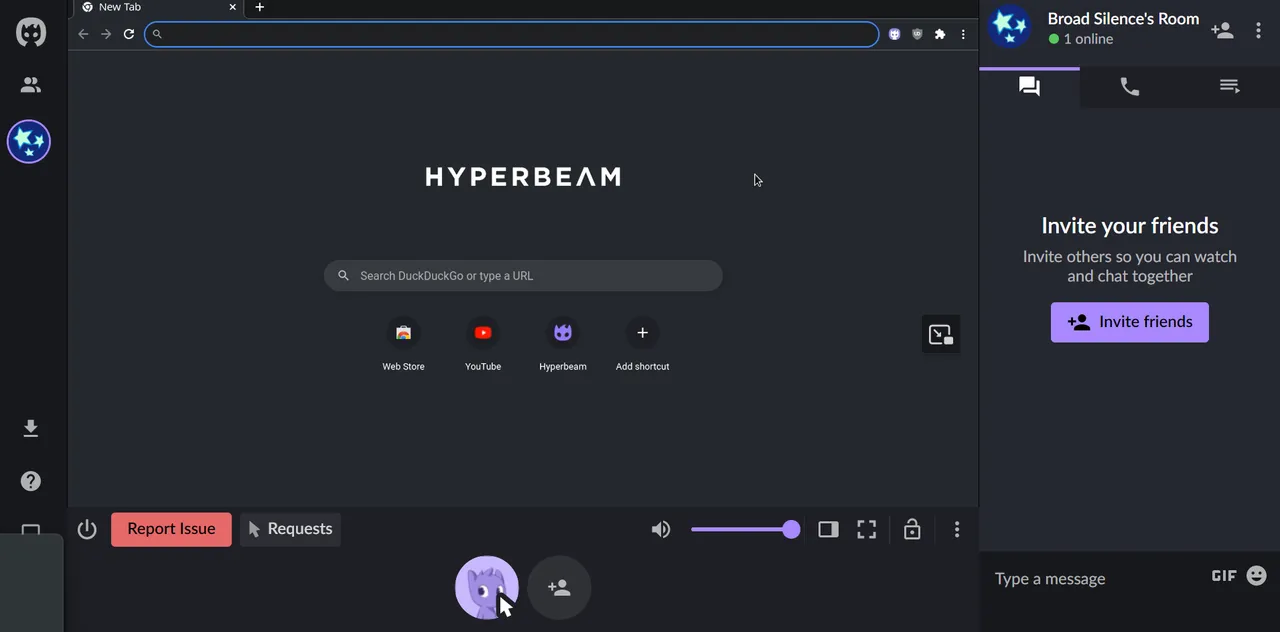Image resolution: width=1280 pixels, height=632 pixels.
Task: Toggle the picture-in-picture minimize icon
Action: (x=941, y=335)
